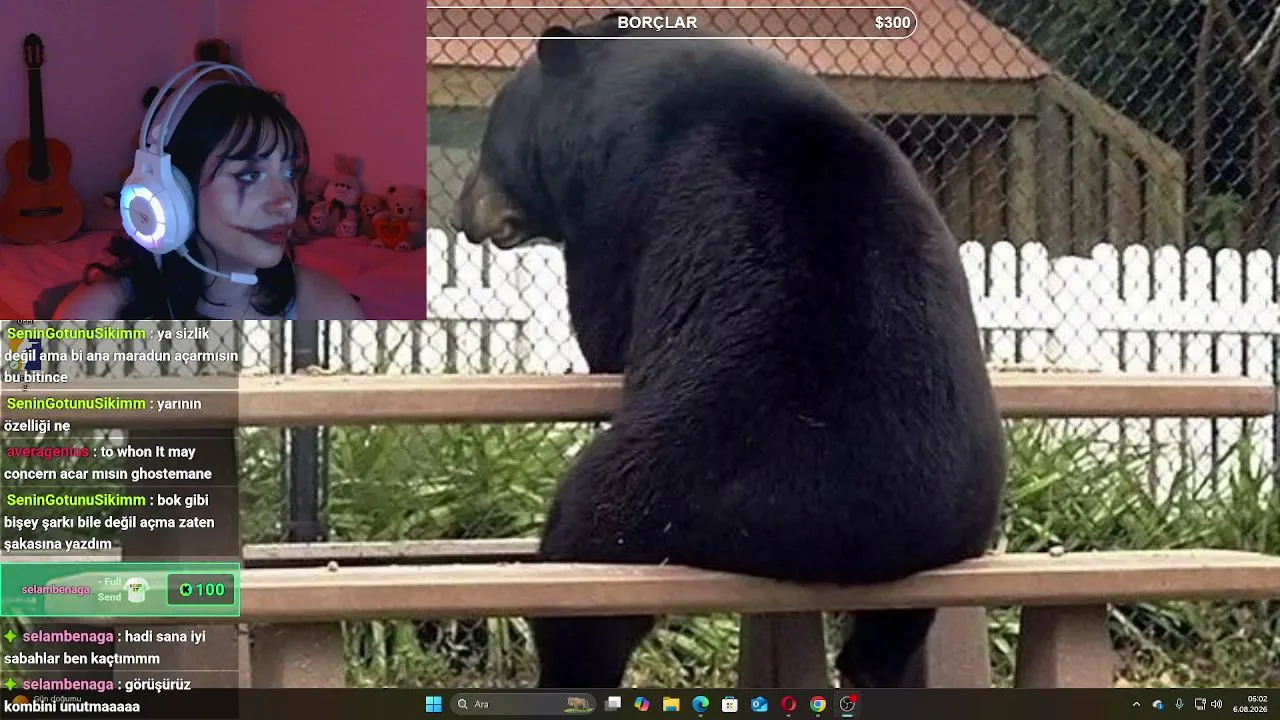Viewport: 1280px width, 720px height.
Task: Click the 'BORÇLAR' goal label
Action: coord(657,22)
